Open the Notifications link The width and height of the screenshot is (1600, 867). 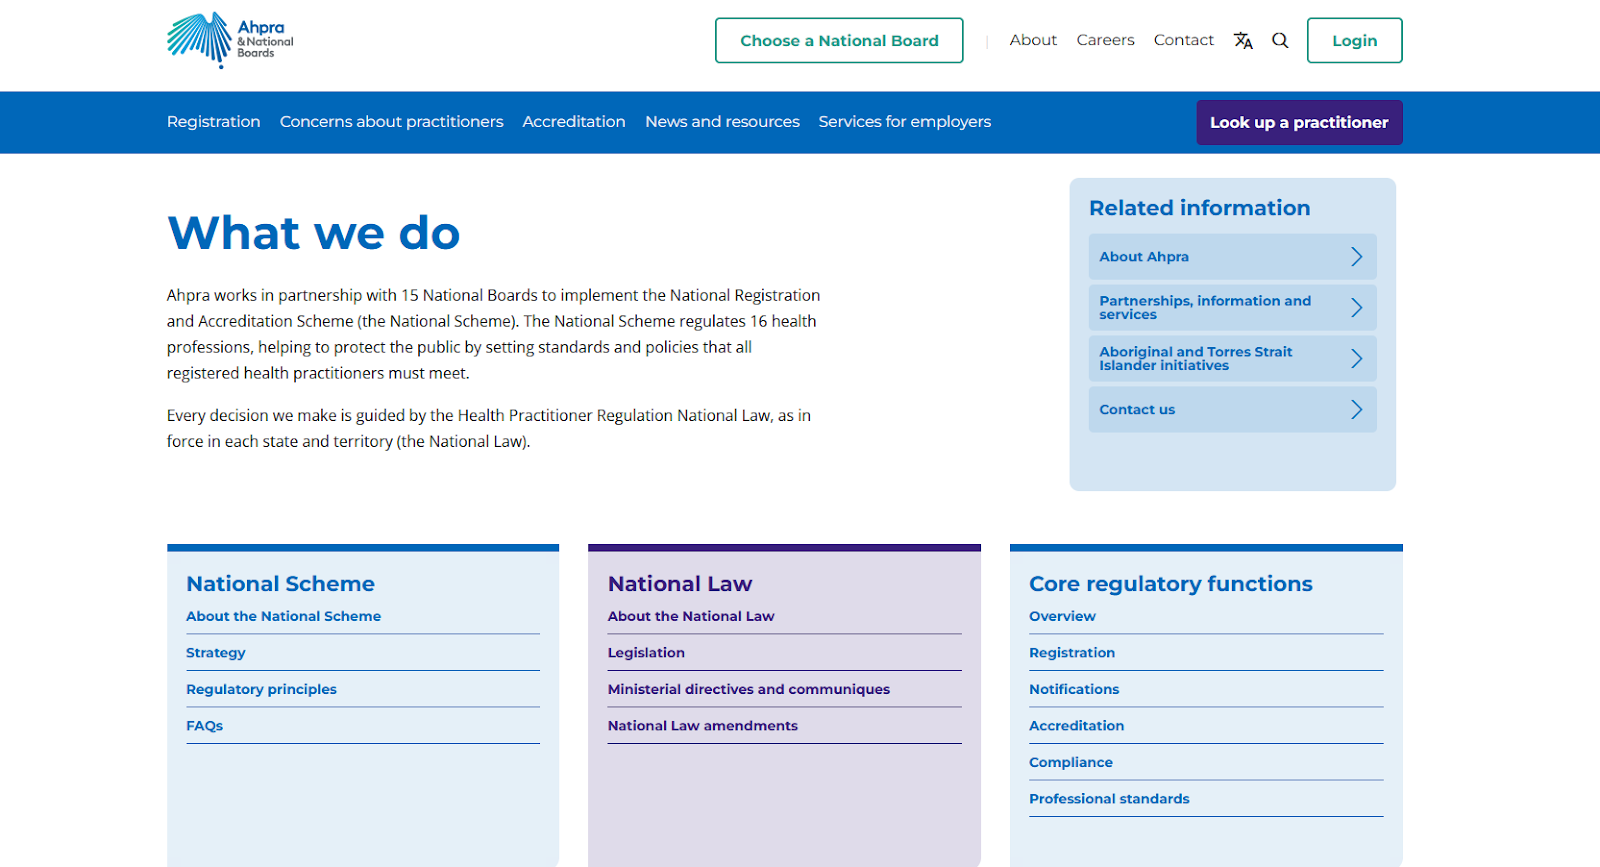1074,690
